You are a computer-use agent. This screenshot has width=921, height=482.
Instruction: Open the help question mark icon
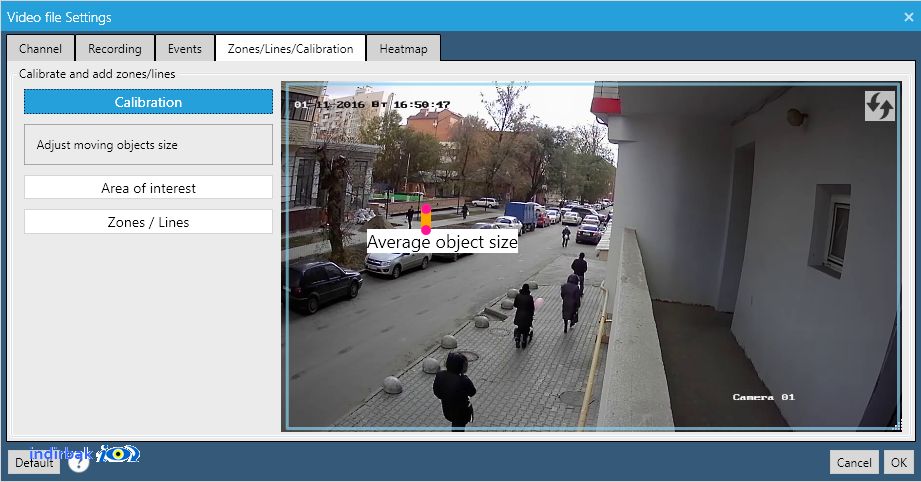coord(79,462)
